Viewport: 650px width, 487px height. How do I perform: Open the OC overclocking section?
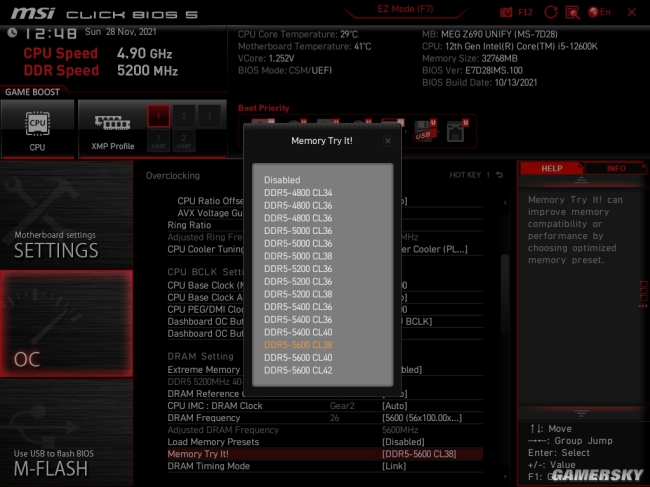tap(66, 324)
